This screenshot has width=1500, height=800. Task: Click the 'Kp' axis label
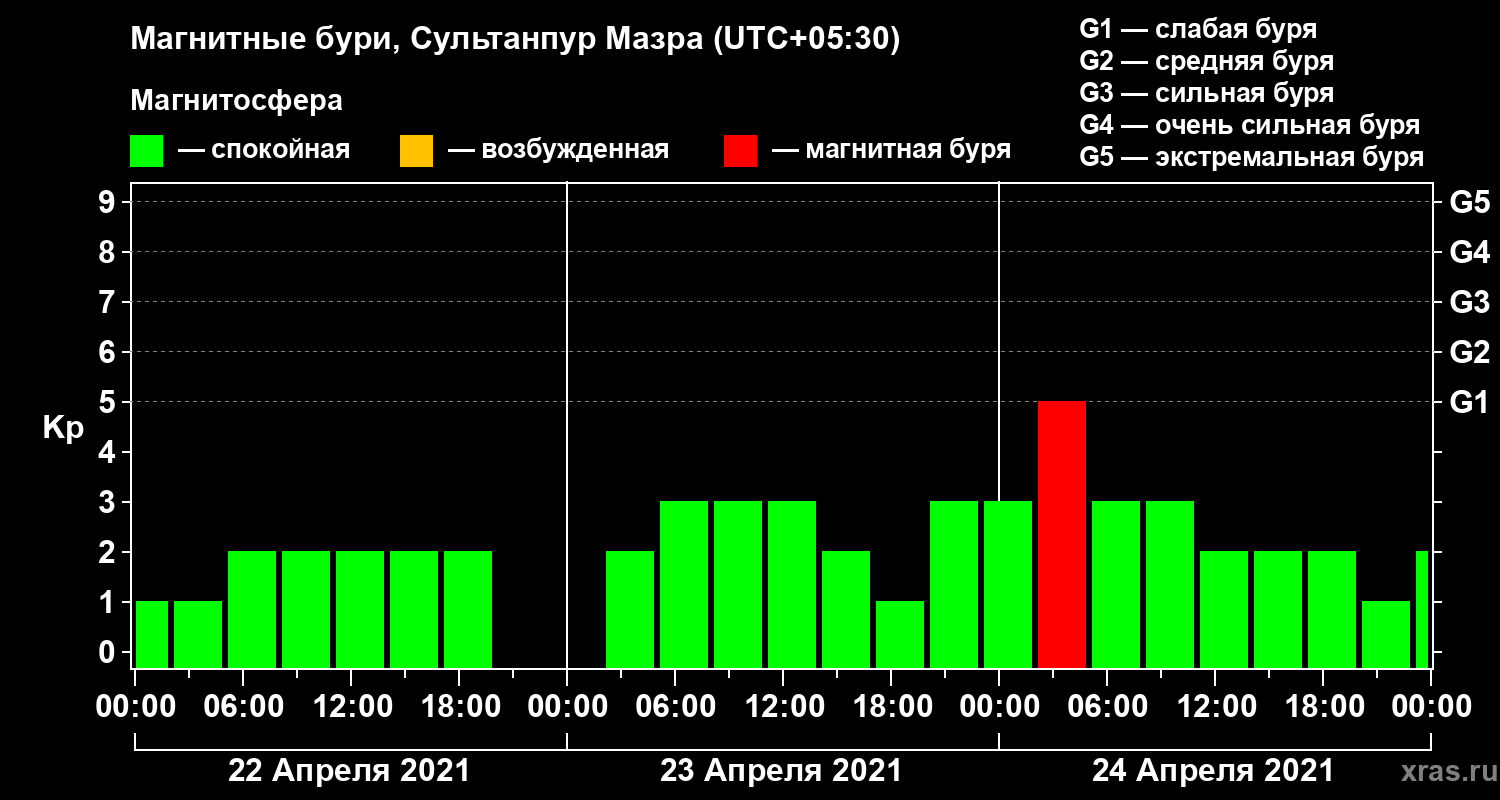click(x=63, y=428)
